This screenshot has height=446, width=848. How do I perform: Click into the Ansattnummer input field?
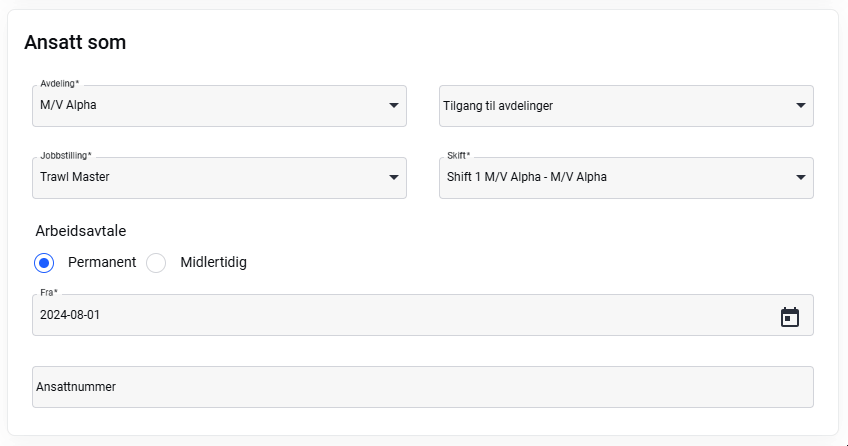423,387
